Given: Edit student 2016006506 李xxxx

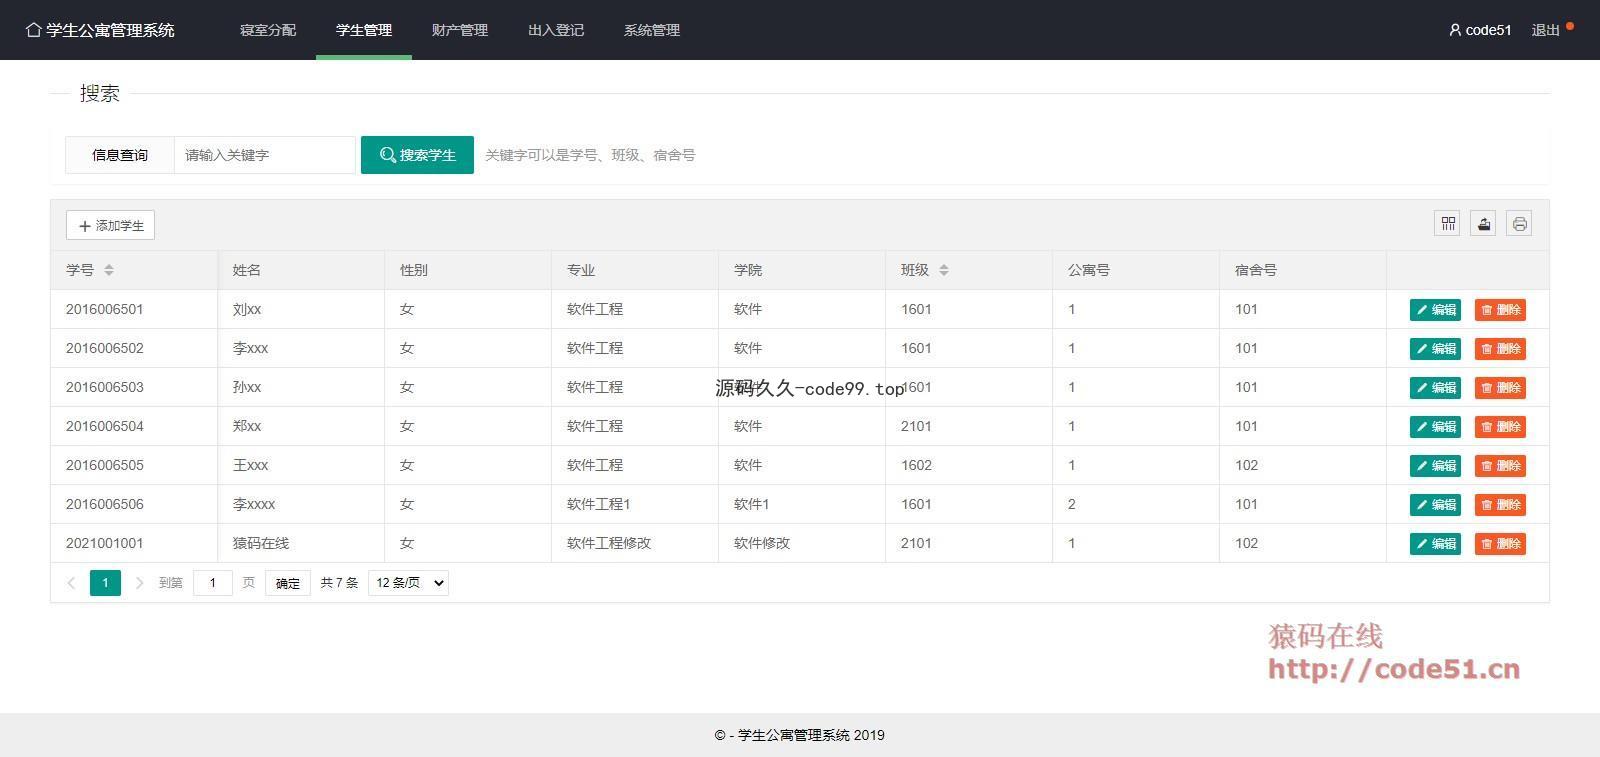Looking at the screenshot, I should pos(1435,505).
